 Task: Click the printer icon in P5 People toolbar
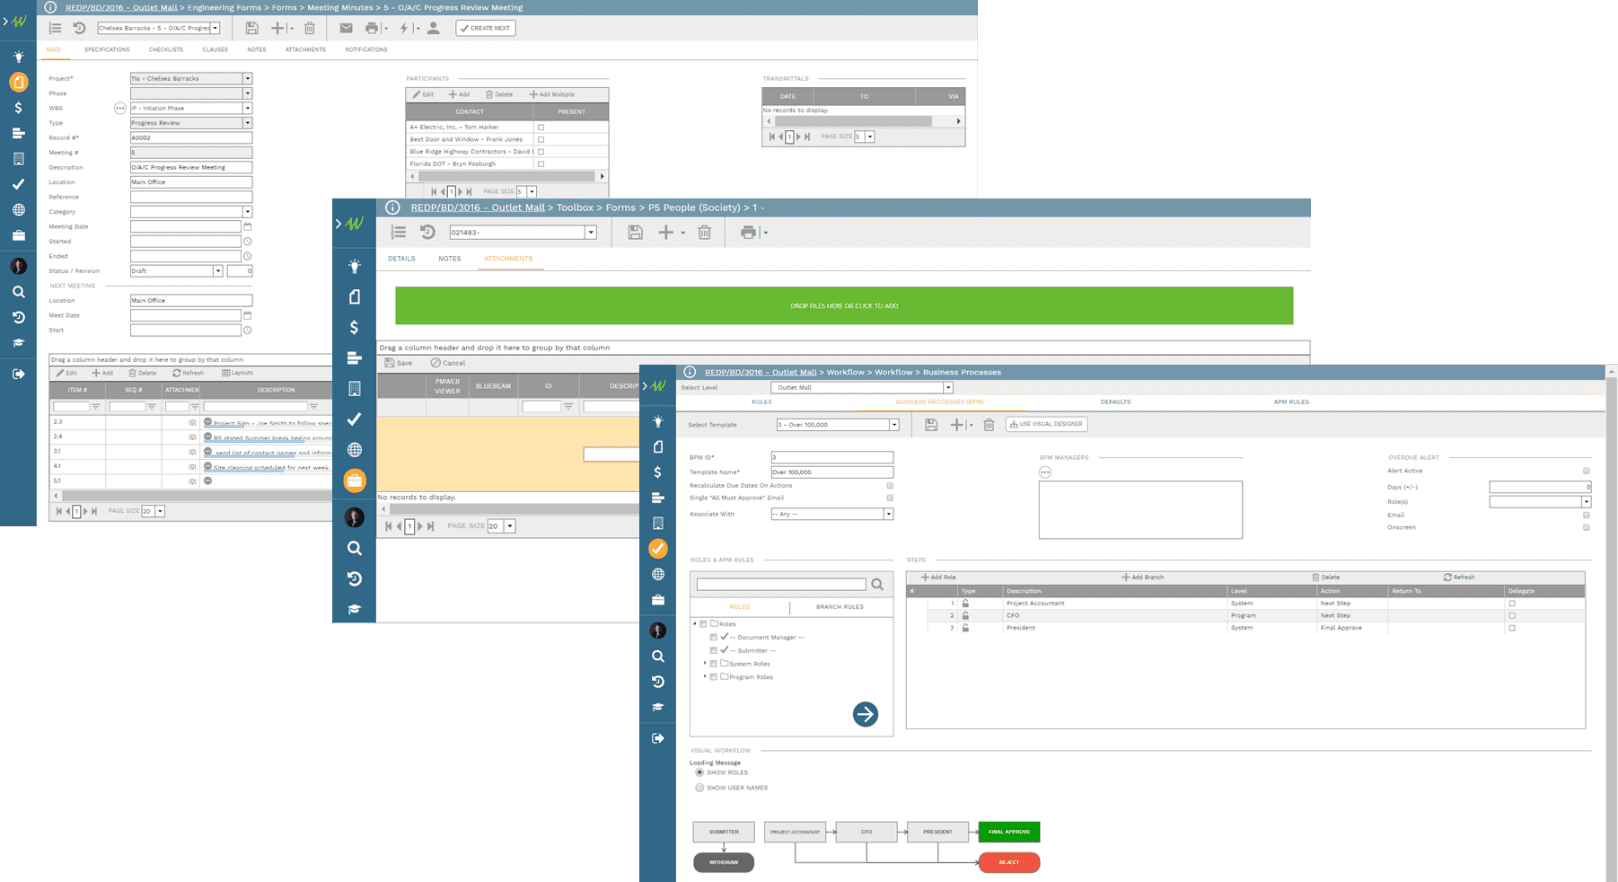click(x=748, y=232)
